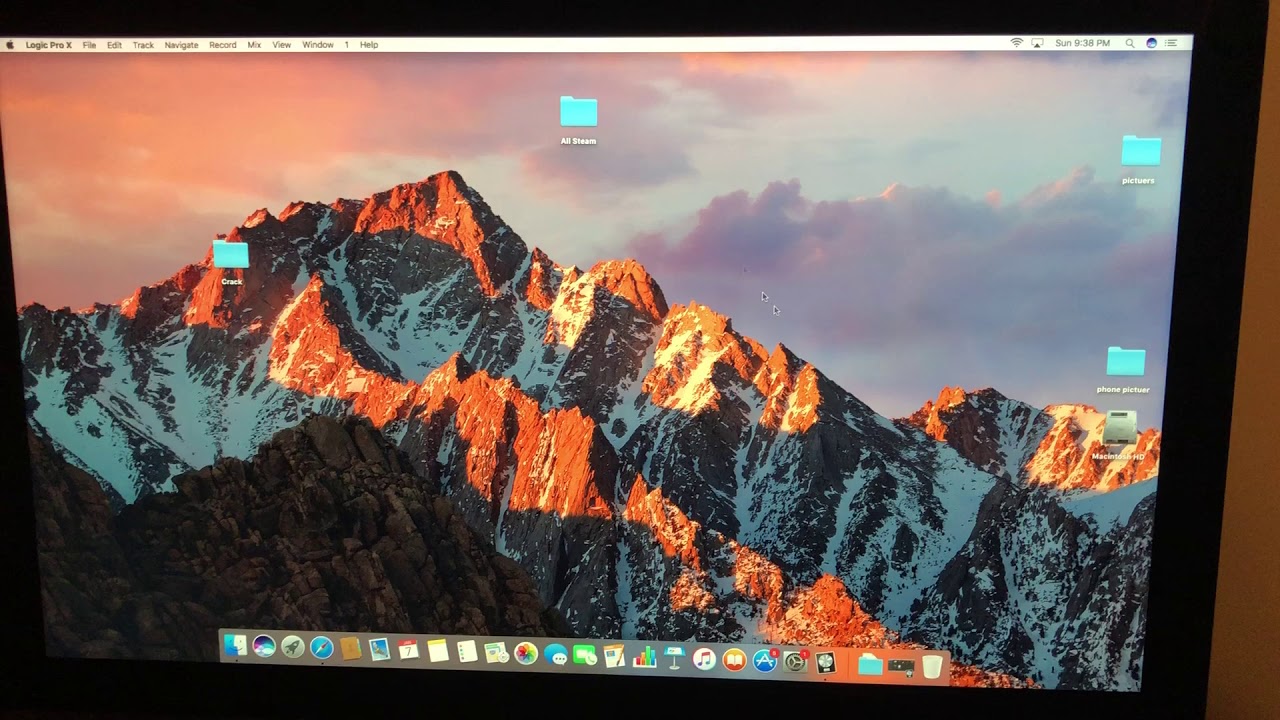Click the AirPlay display icon in menu bar
1280x720 pixels.
click(1037, 43)
